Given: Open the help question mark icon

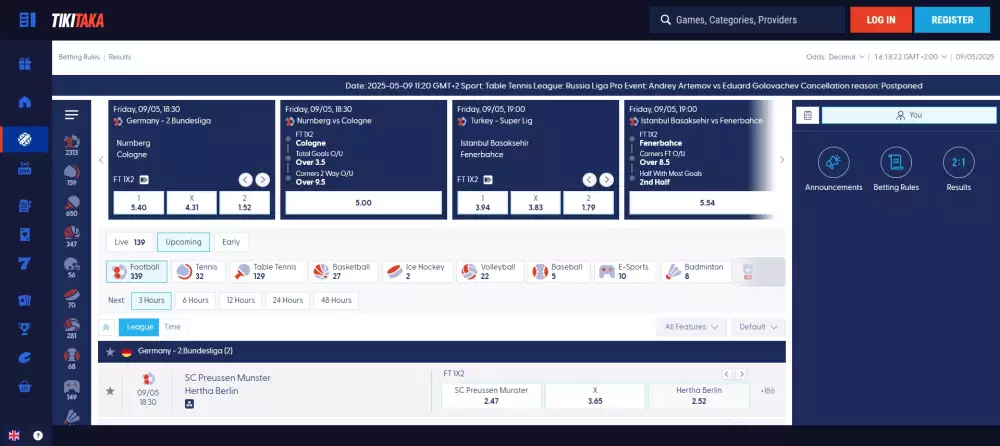Looking at the screenshot, I should point(38,436).
